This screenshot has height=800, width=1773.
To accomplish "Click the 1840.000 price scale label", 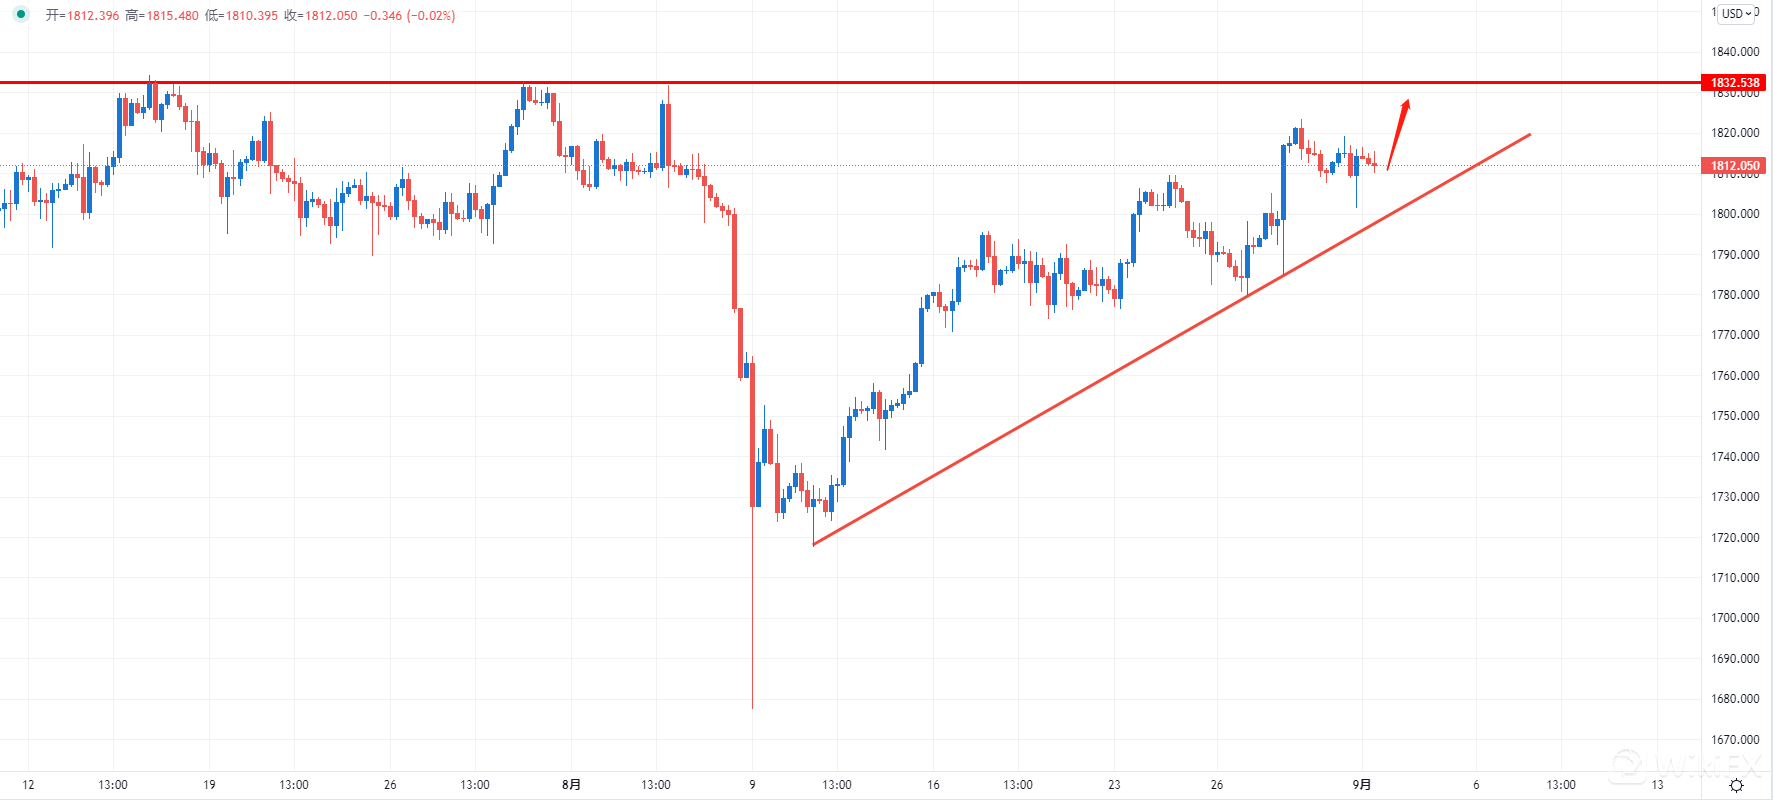I will pyautogui.click(x=1735, y=52).
